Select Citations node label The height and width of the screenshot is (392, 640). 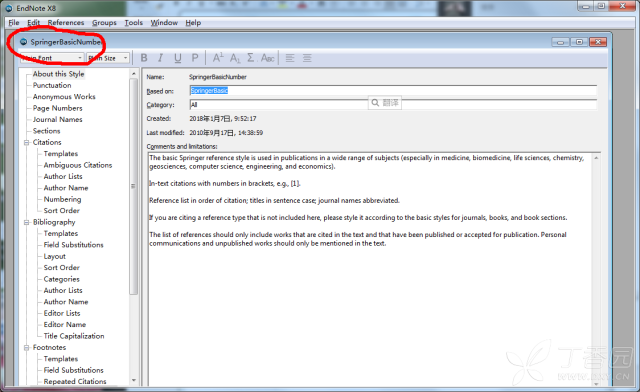point(47,143)
